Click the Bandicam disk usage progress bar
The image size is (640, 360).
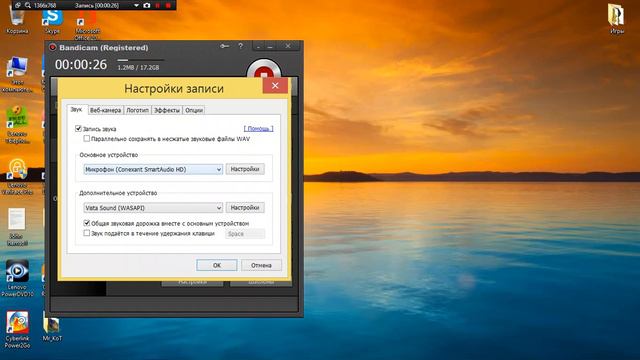tap(140, 60)
